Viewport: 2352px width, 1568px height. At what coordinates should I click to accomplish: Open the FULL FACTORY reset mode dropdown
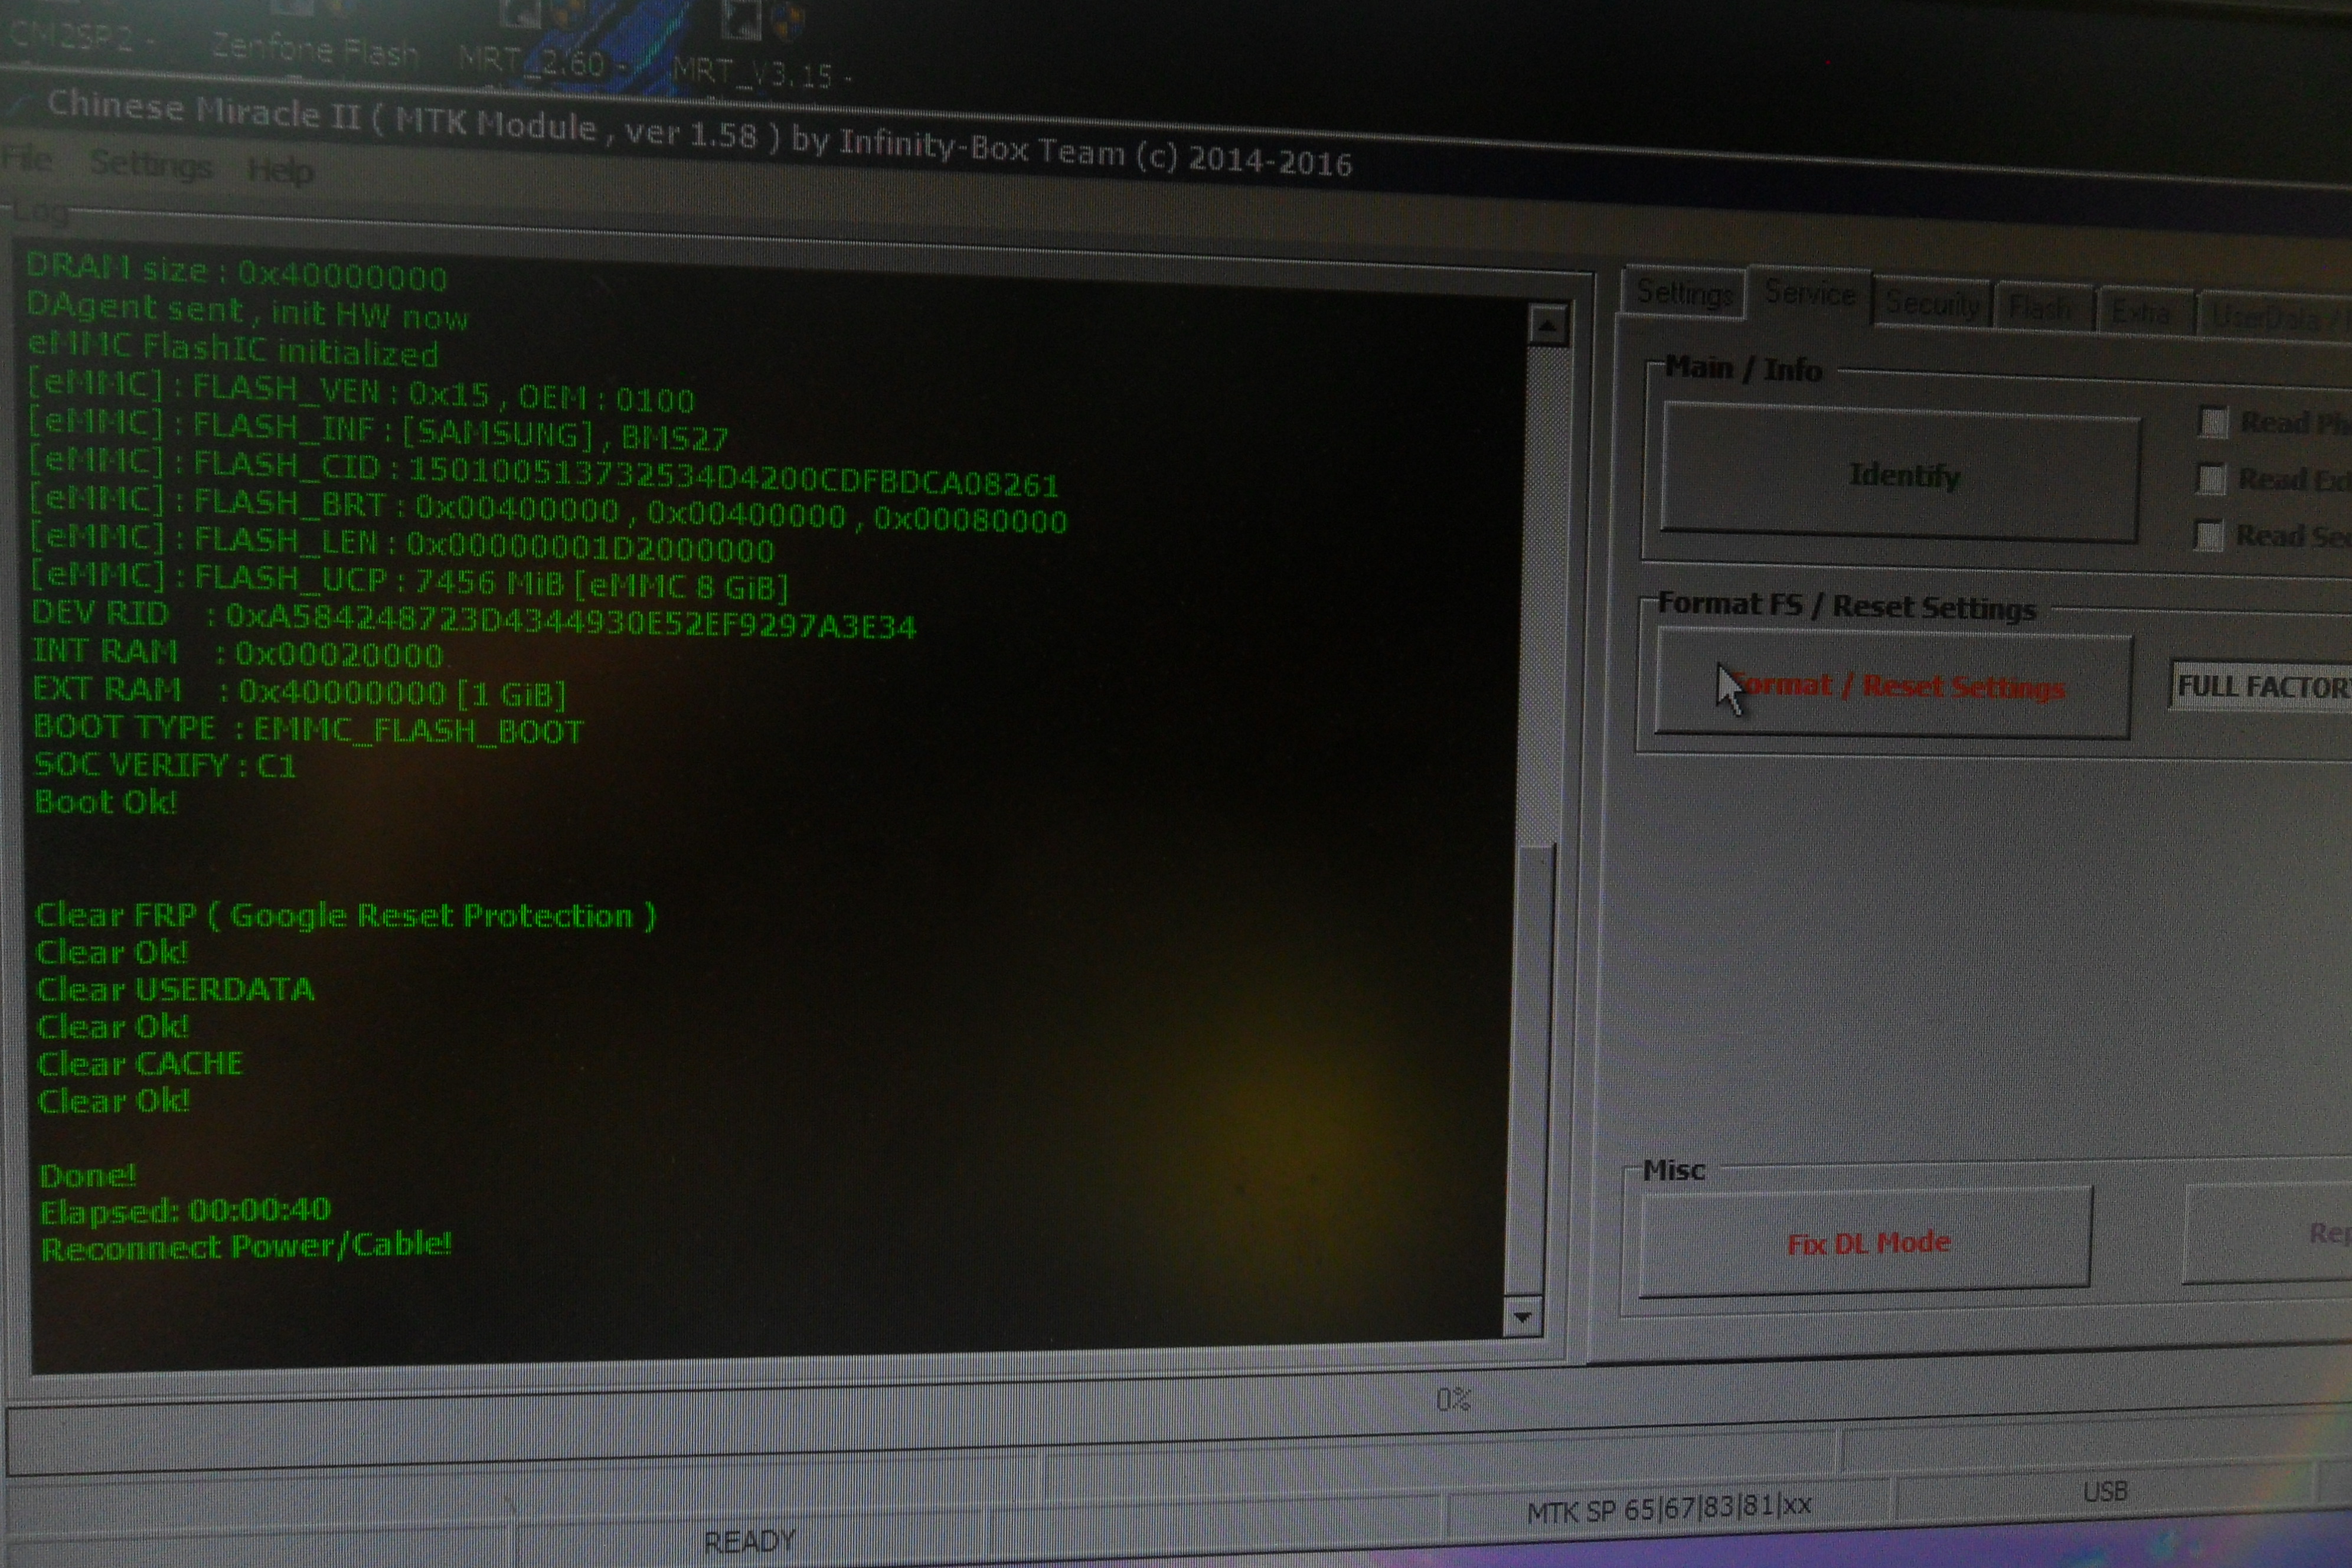click(x=2262, y=687)
